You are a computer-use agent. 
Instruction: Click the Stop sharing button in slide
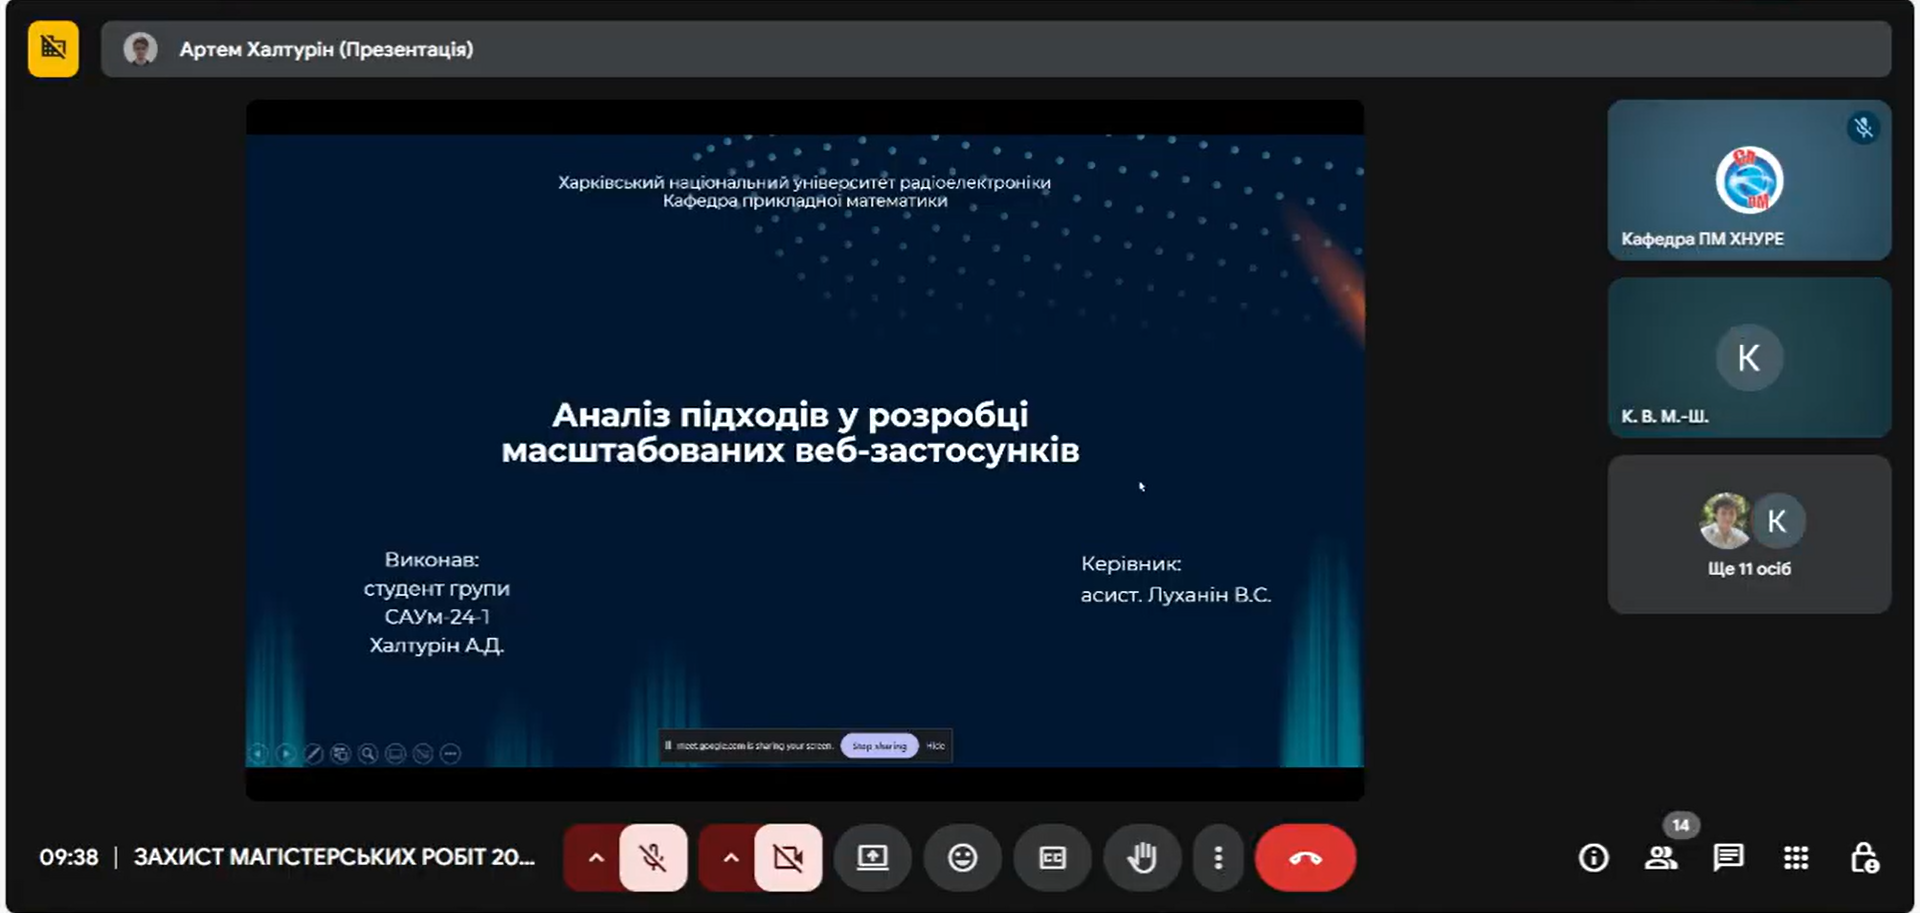(879, 746)
